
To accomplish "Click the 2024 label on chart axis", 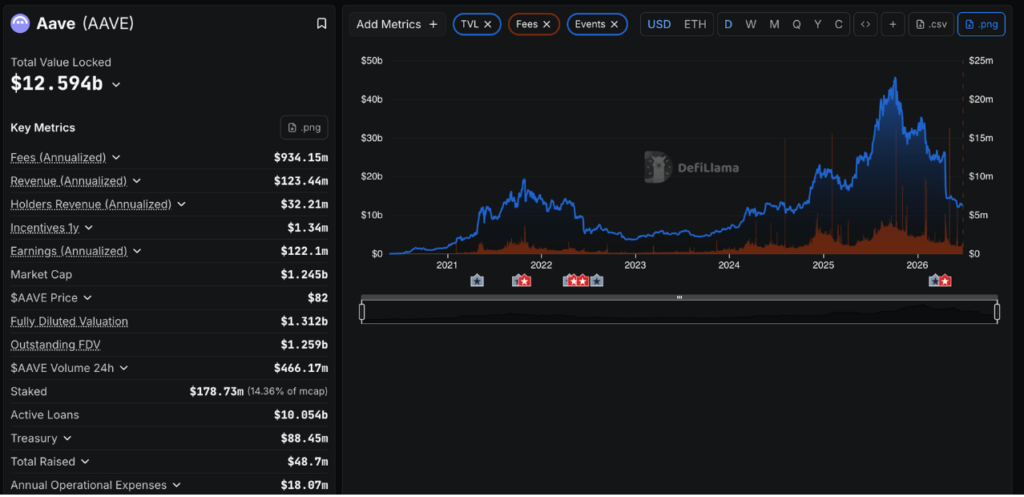I will tap(729, 265).
